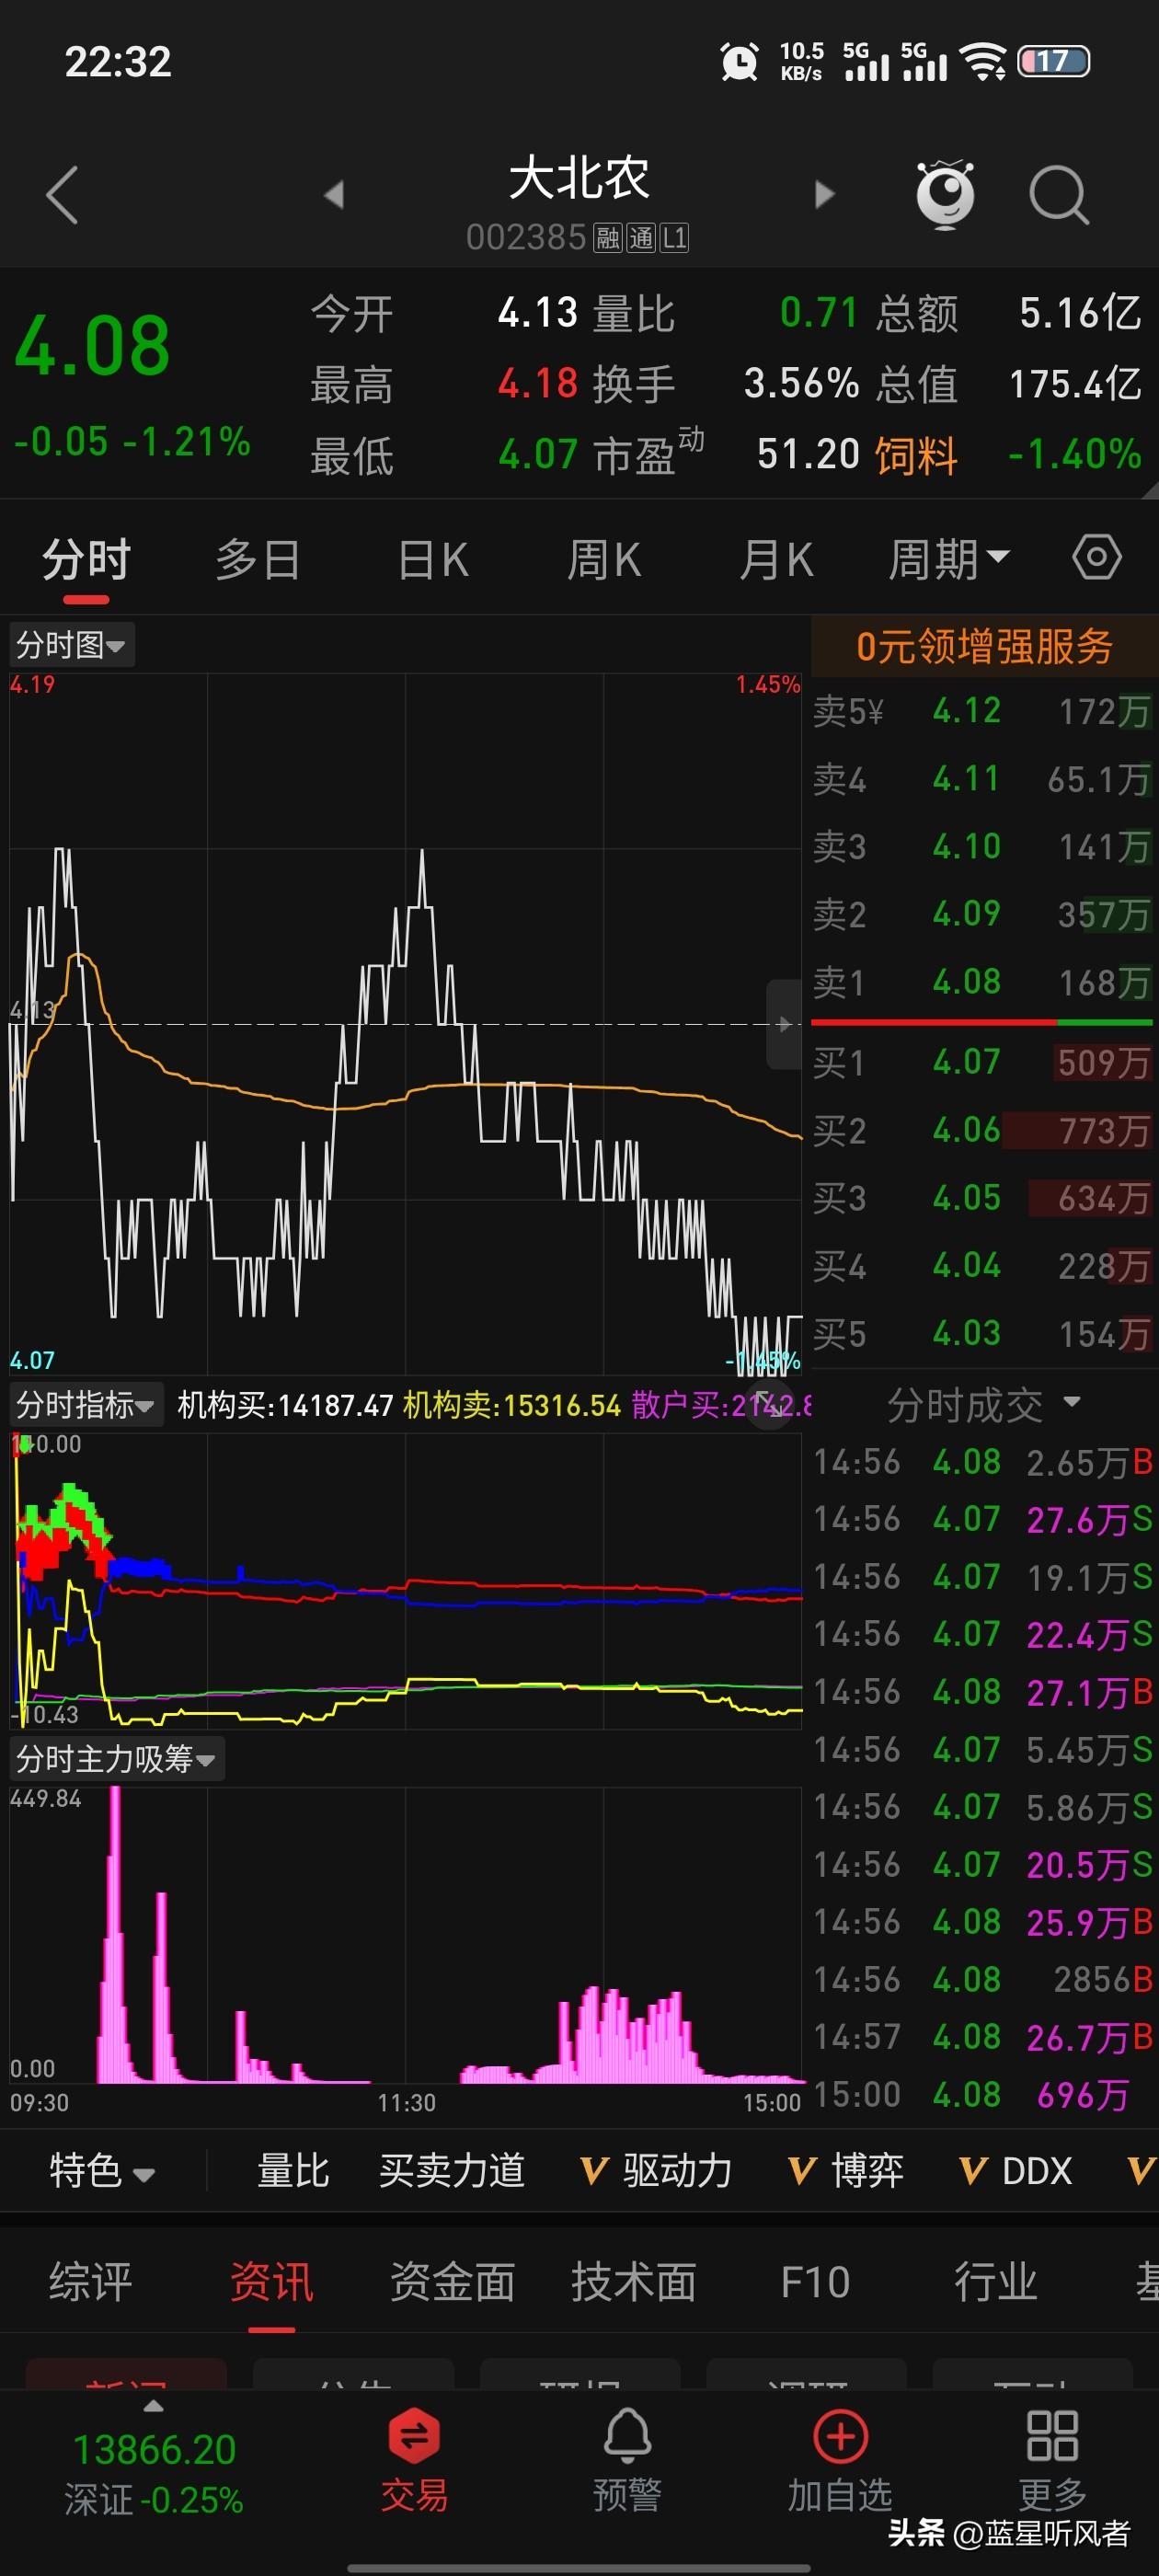Go to previous stock with left triangle

(334, 194)
